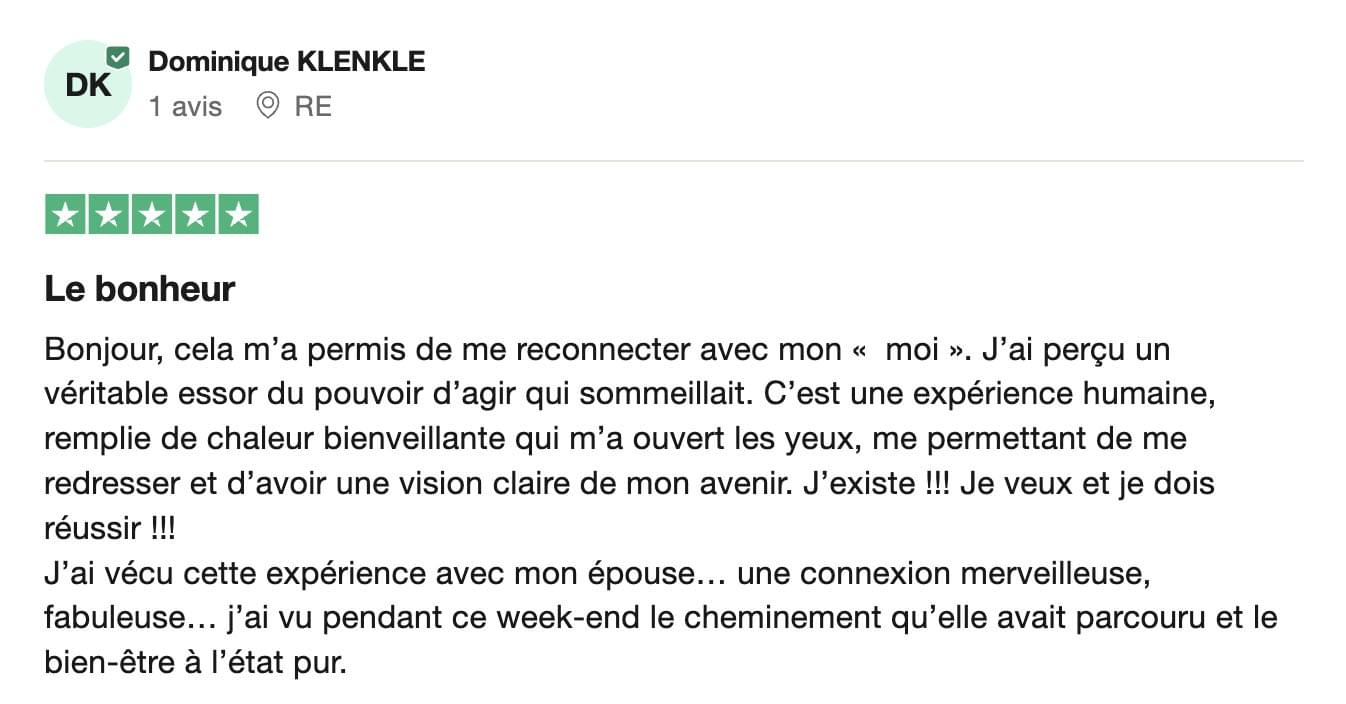Click the closing line "bien-être à l'état pur"
1346x704 pixels.
[195, 663]
